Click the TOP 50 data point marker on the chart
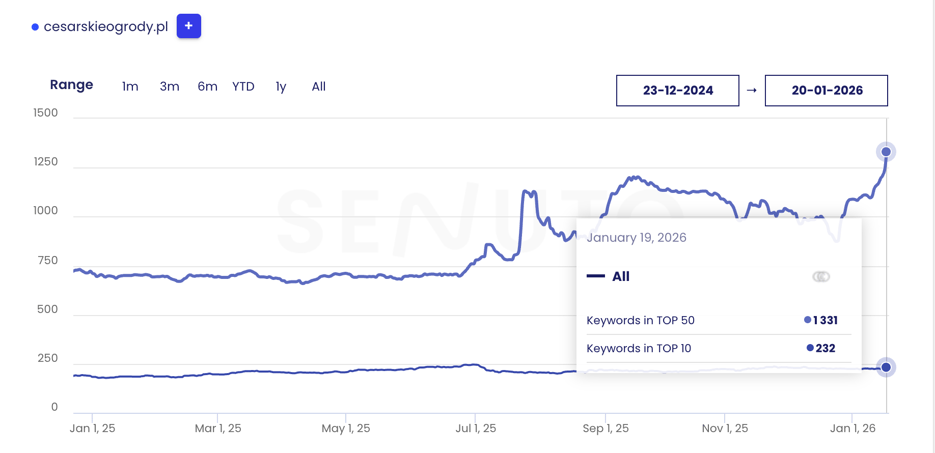This screenshot has height=453, width=935. click(x=886, y=152)
